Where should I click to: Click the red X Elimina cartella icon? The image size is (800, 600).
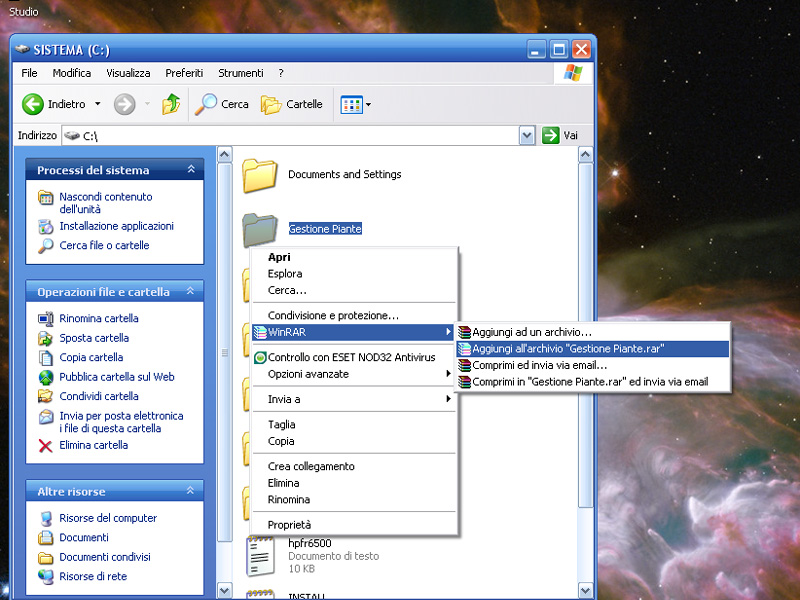tap(45, 446)
